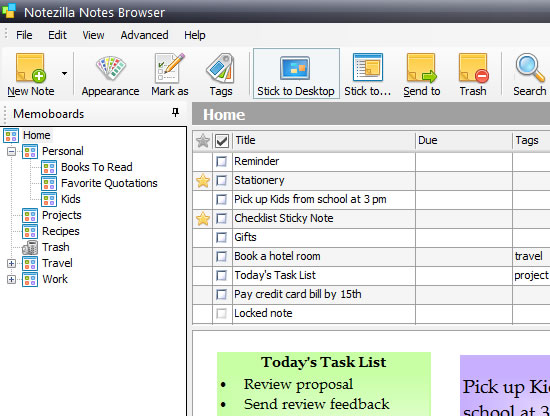Image resolution: width=550 pixels, height=416 pixels.
Task: Toggle the star on Stationery note
Action: (203, 181)
